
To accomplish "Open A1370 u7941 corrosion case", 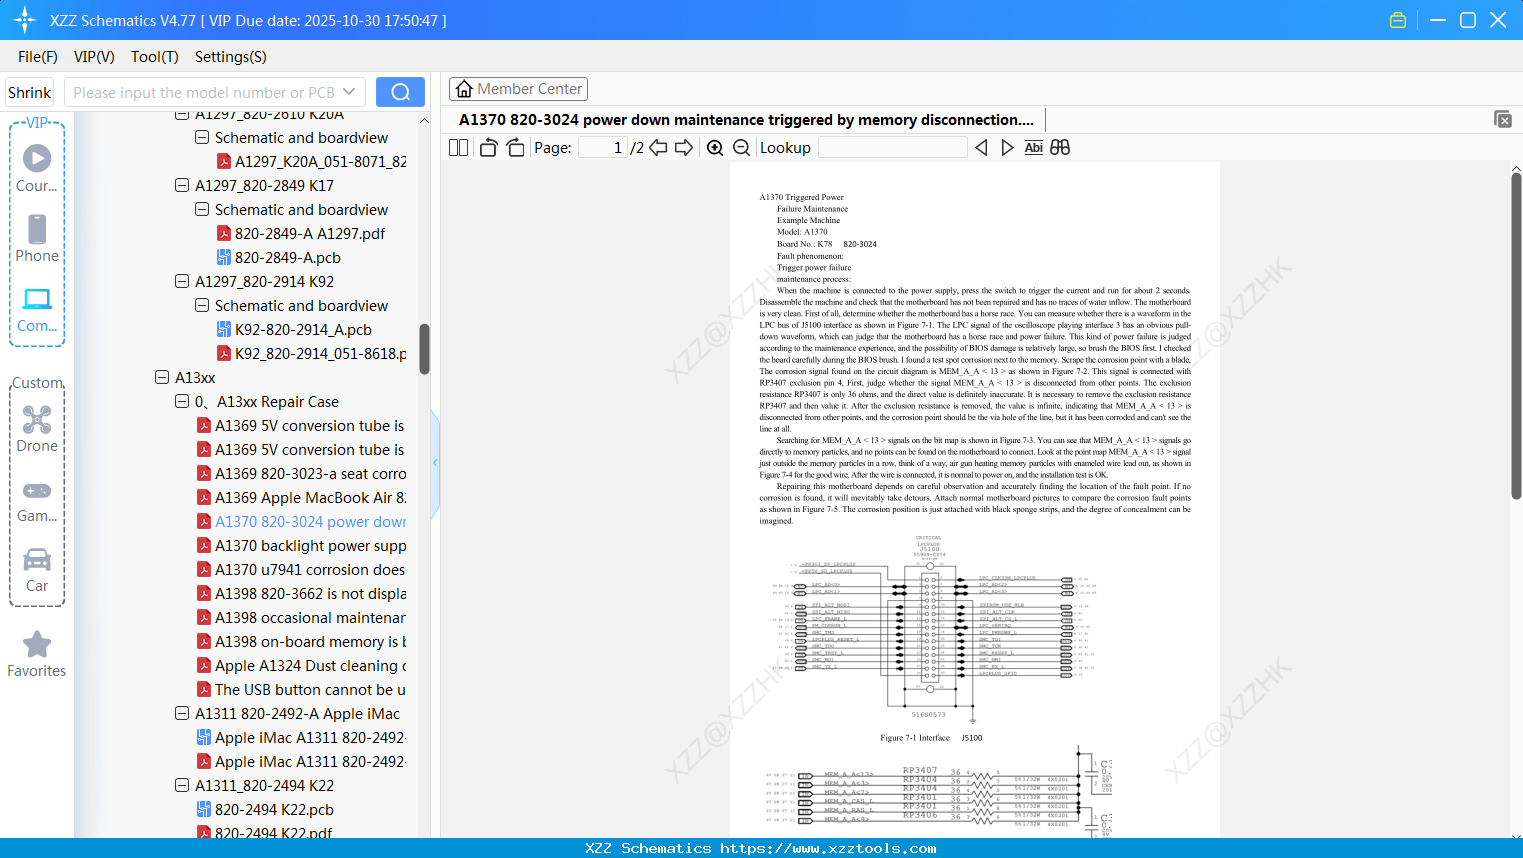I will (302, 569).
